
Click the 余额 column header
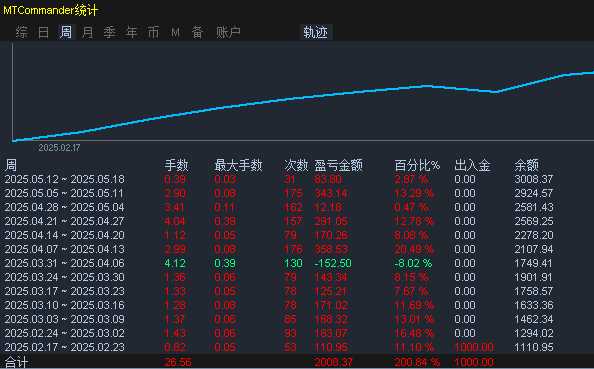tap(527, 165)
